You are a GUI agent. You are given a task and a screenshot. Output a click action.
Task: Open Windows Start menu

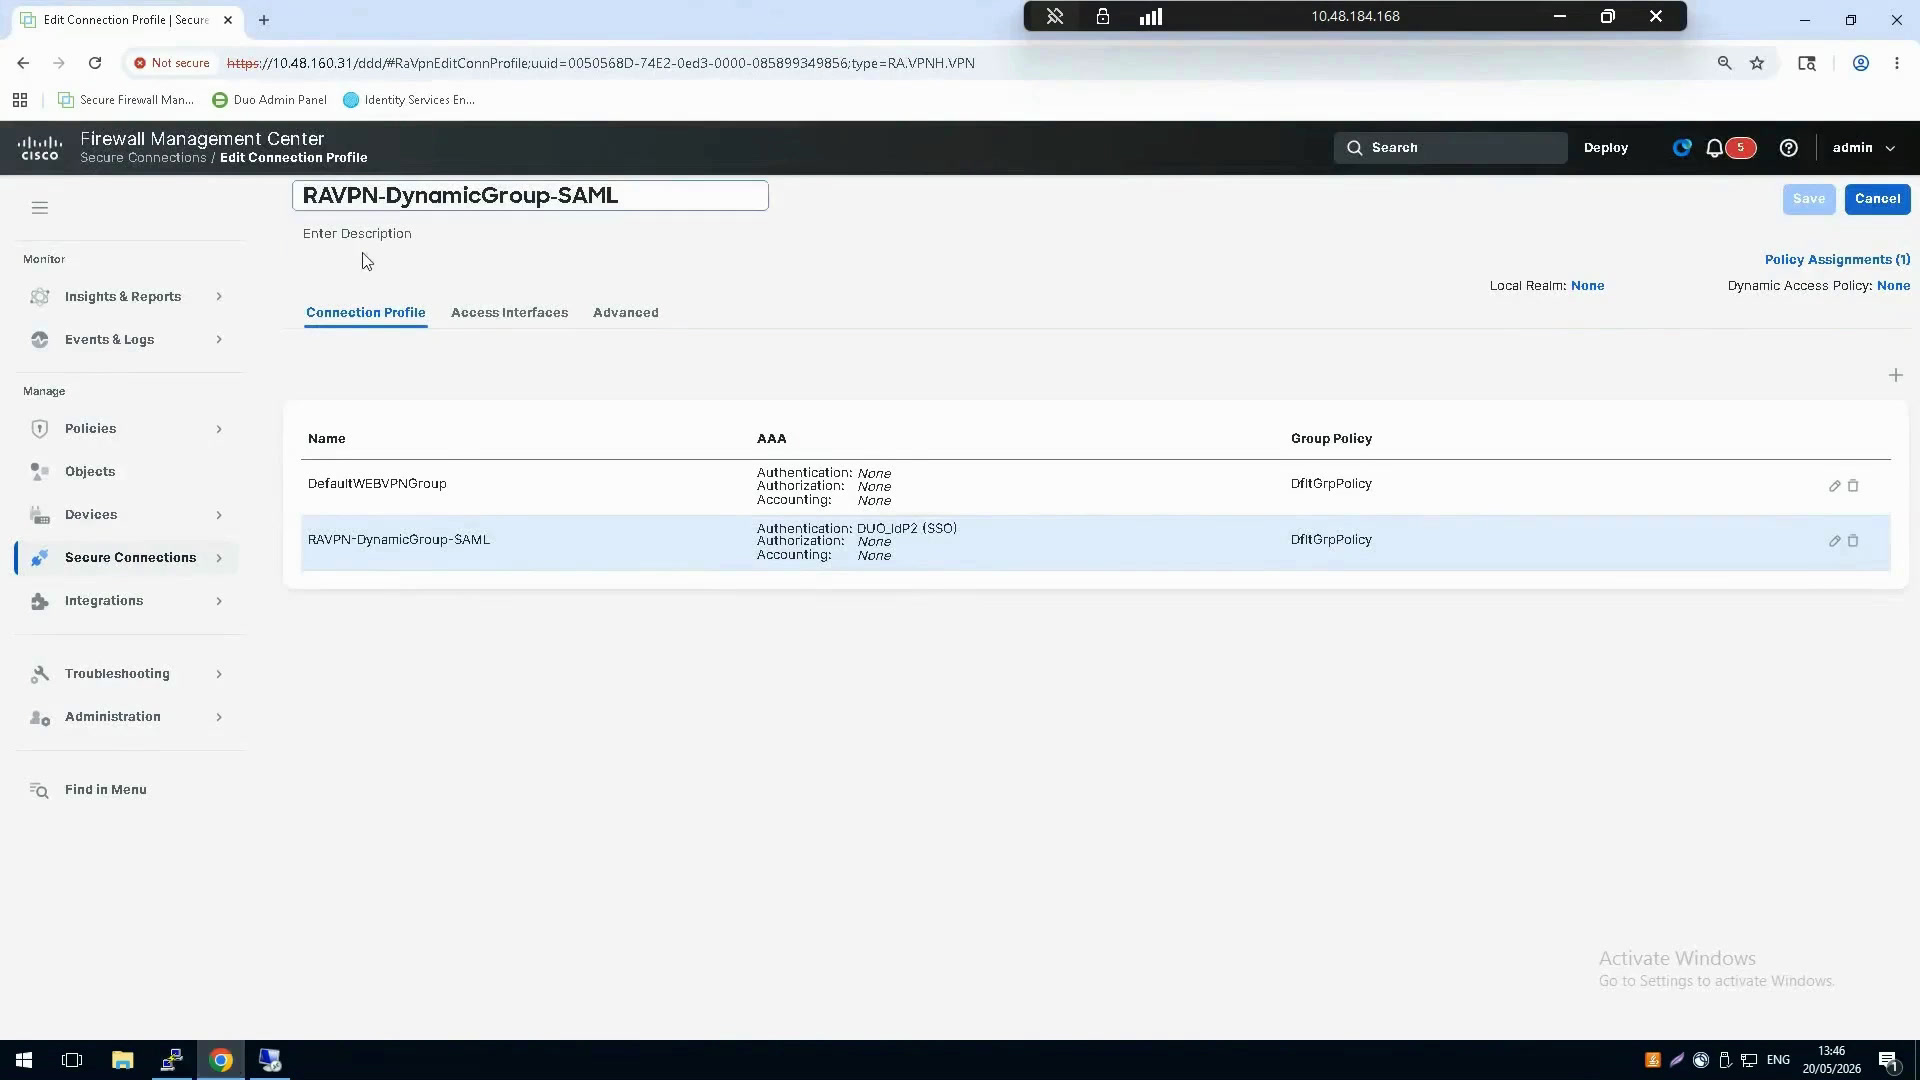[x=24, y=1060]
